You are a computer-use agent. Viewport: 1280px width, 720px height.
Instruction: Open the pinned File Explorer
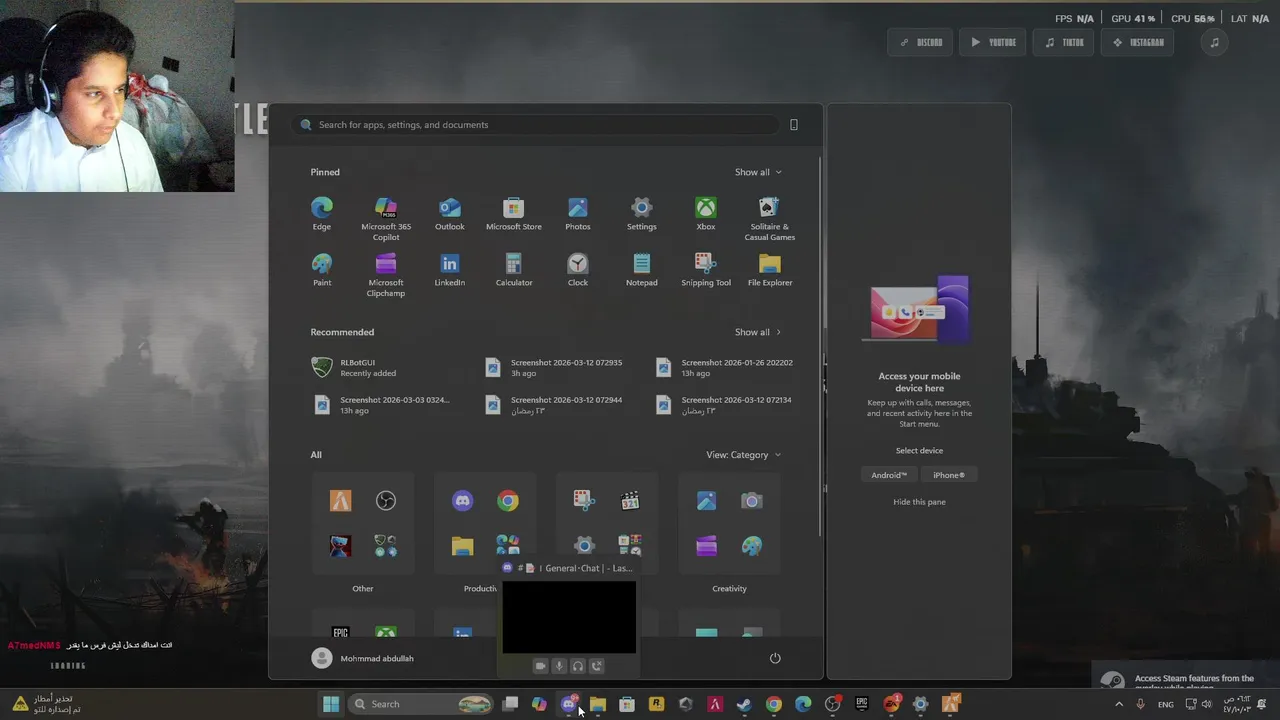coord(769,270)
